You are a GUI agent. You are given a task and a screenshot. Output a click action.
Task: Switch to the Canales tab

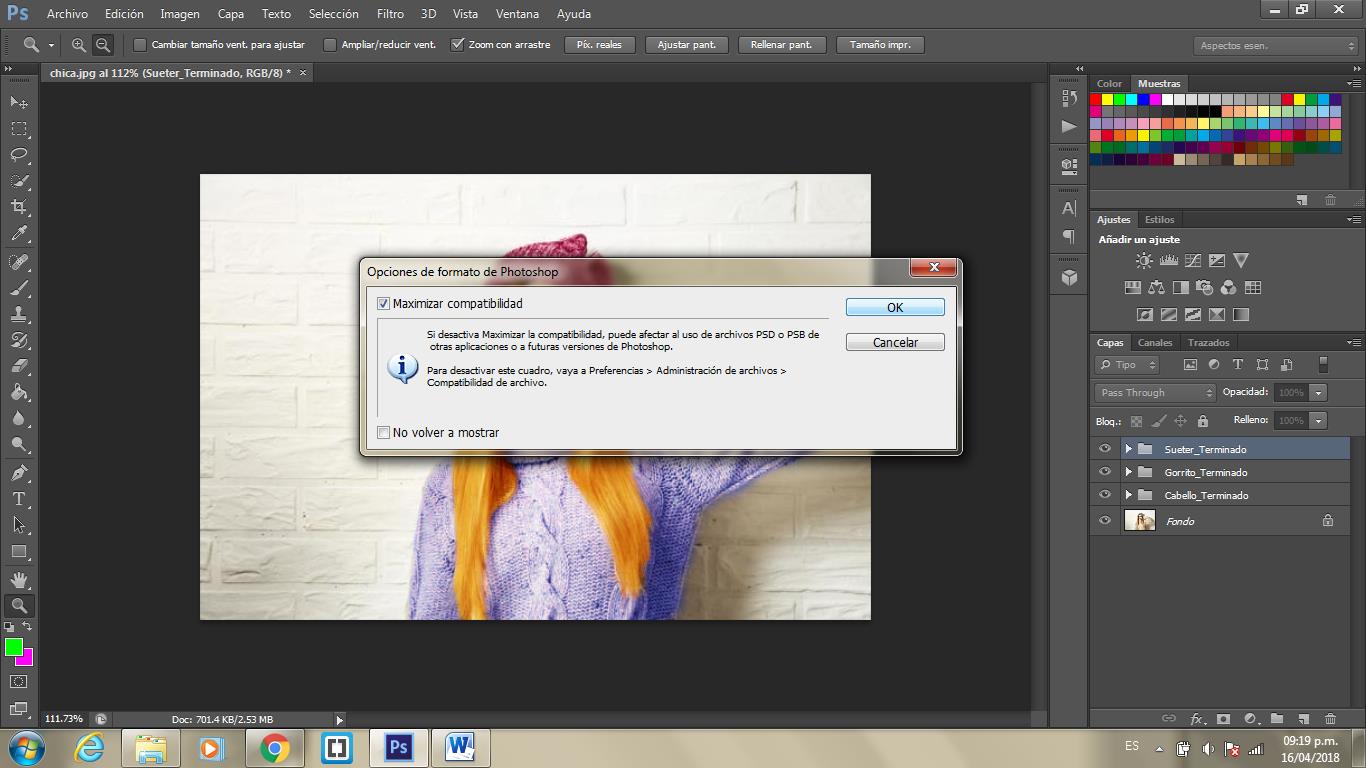click(1155, 343)
